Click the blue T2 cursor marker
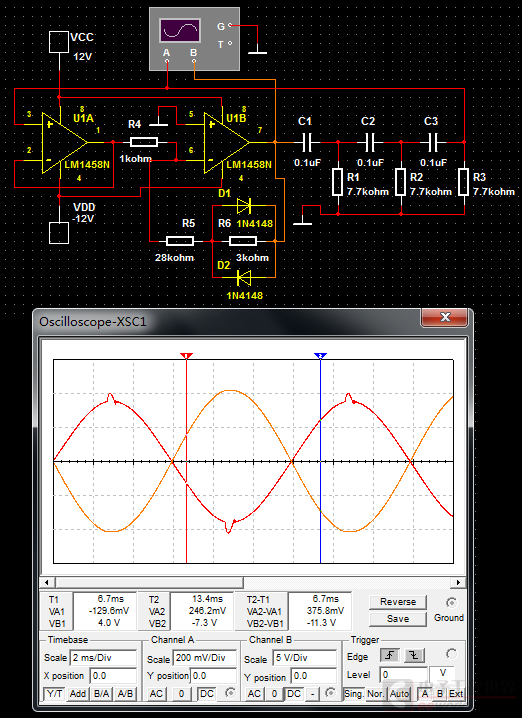522x718 pixels. coord(320,356)
